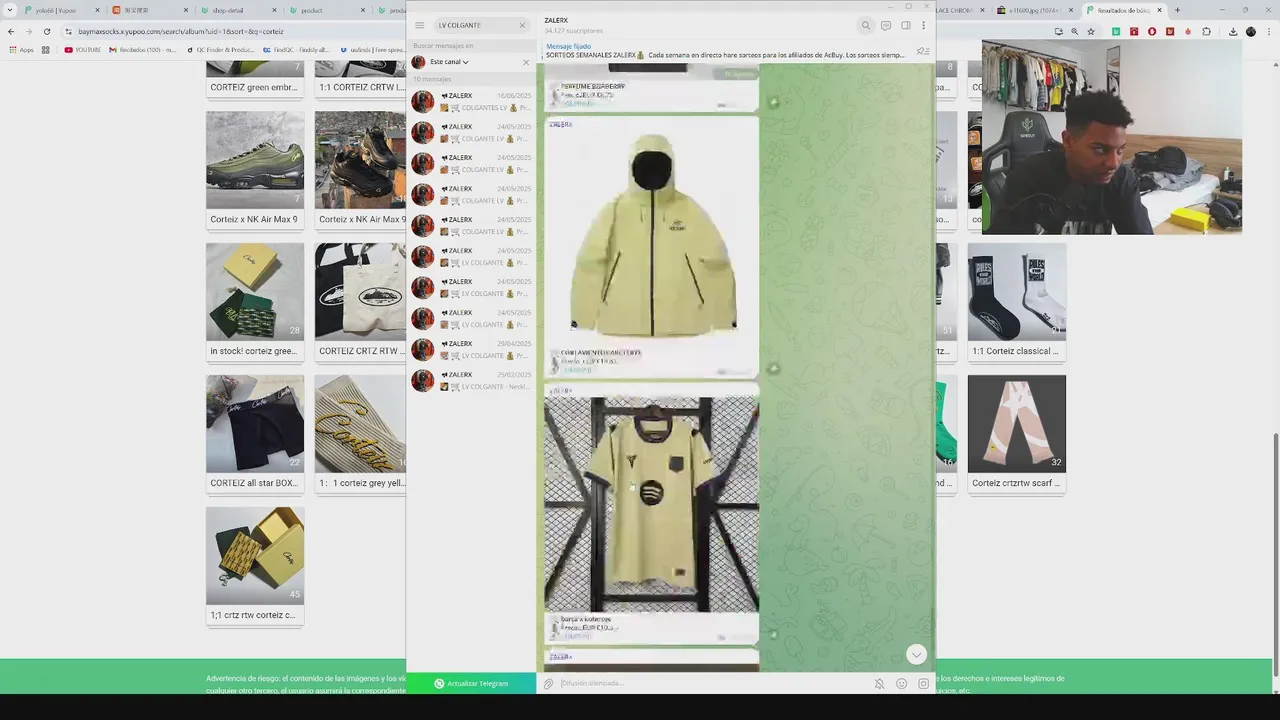The image size is (1280, 720).
Task: Open the YOUTUBE bookmark
Action: (x=83, y=49)
